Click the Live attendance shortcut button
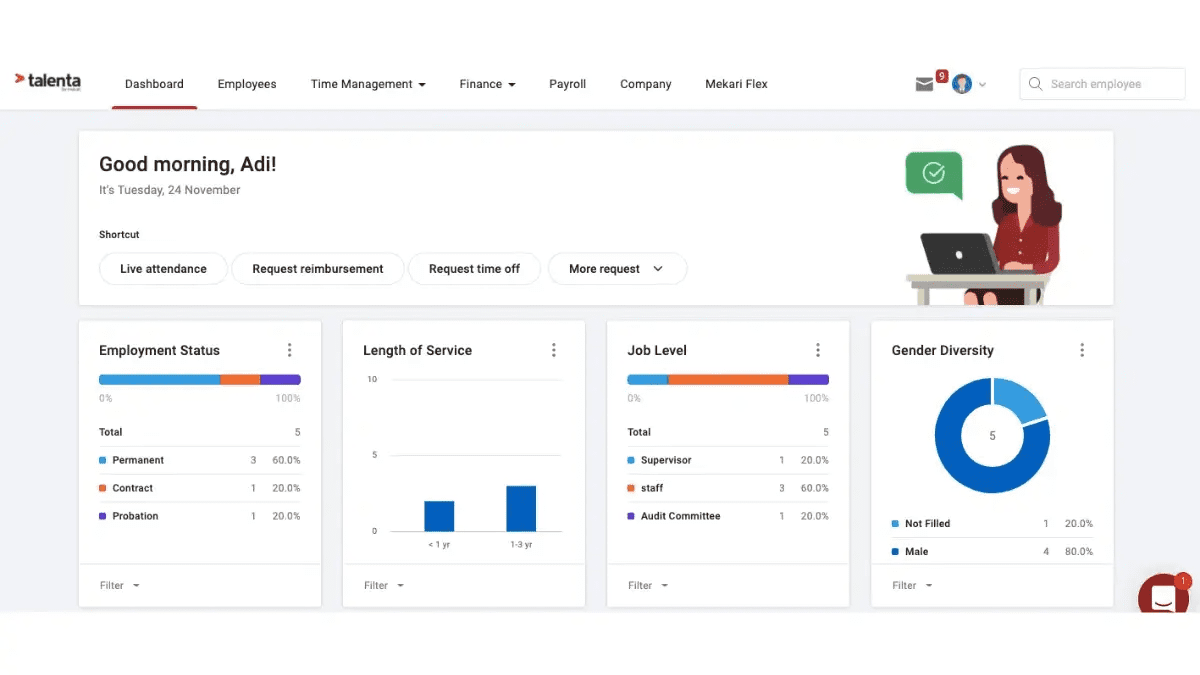Image resolution: width=1200 pixels, height=675 pixels. click(163, 269)
